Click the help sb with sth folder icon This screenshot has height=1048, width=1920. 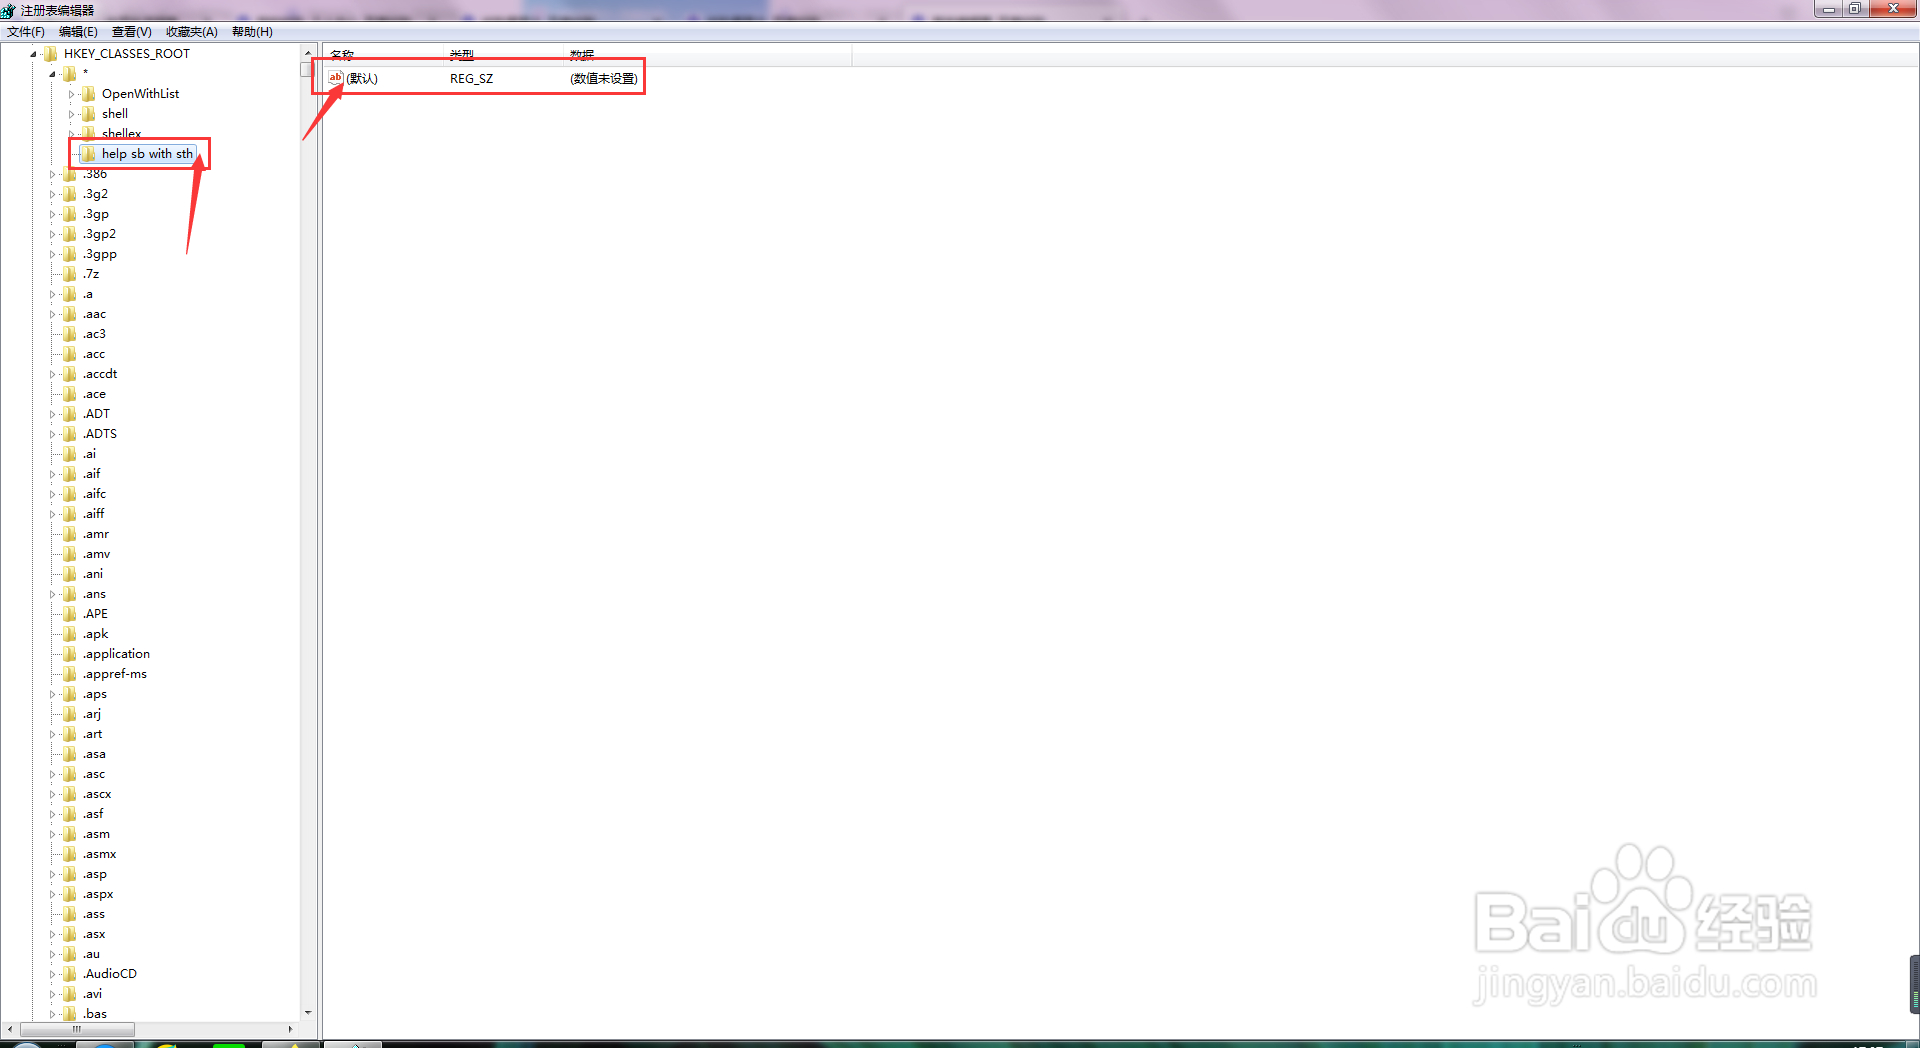click(88, 154)
